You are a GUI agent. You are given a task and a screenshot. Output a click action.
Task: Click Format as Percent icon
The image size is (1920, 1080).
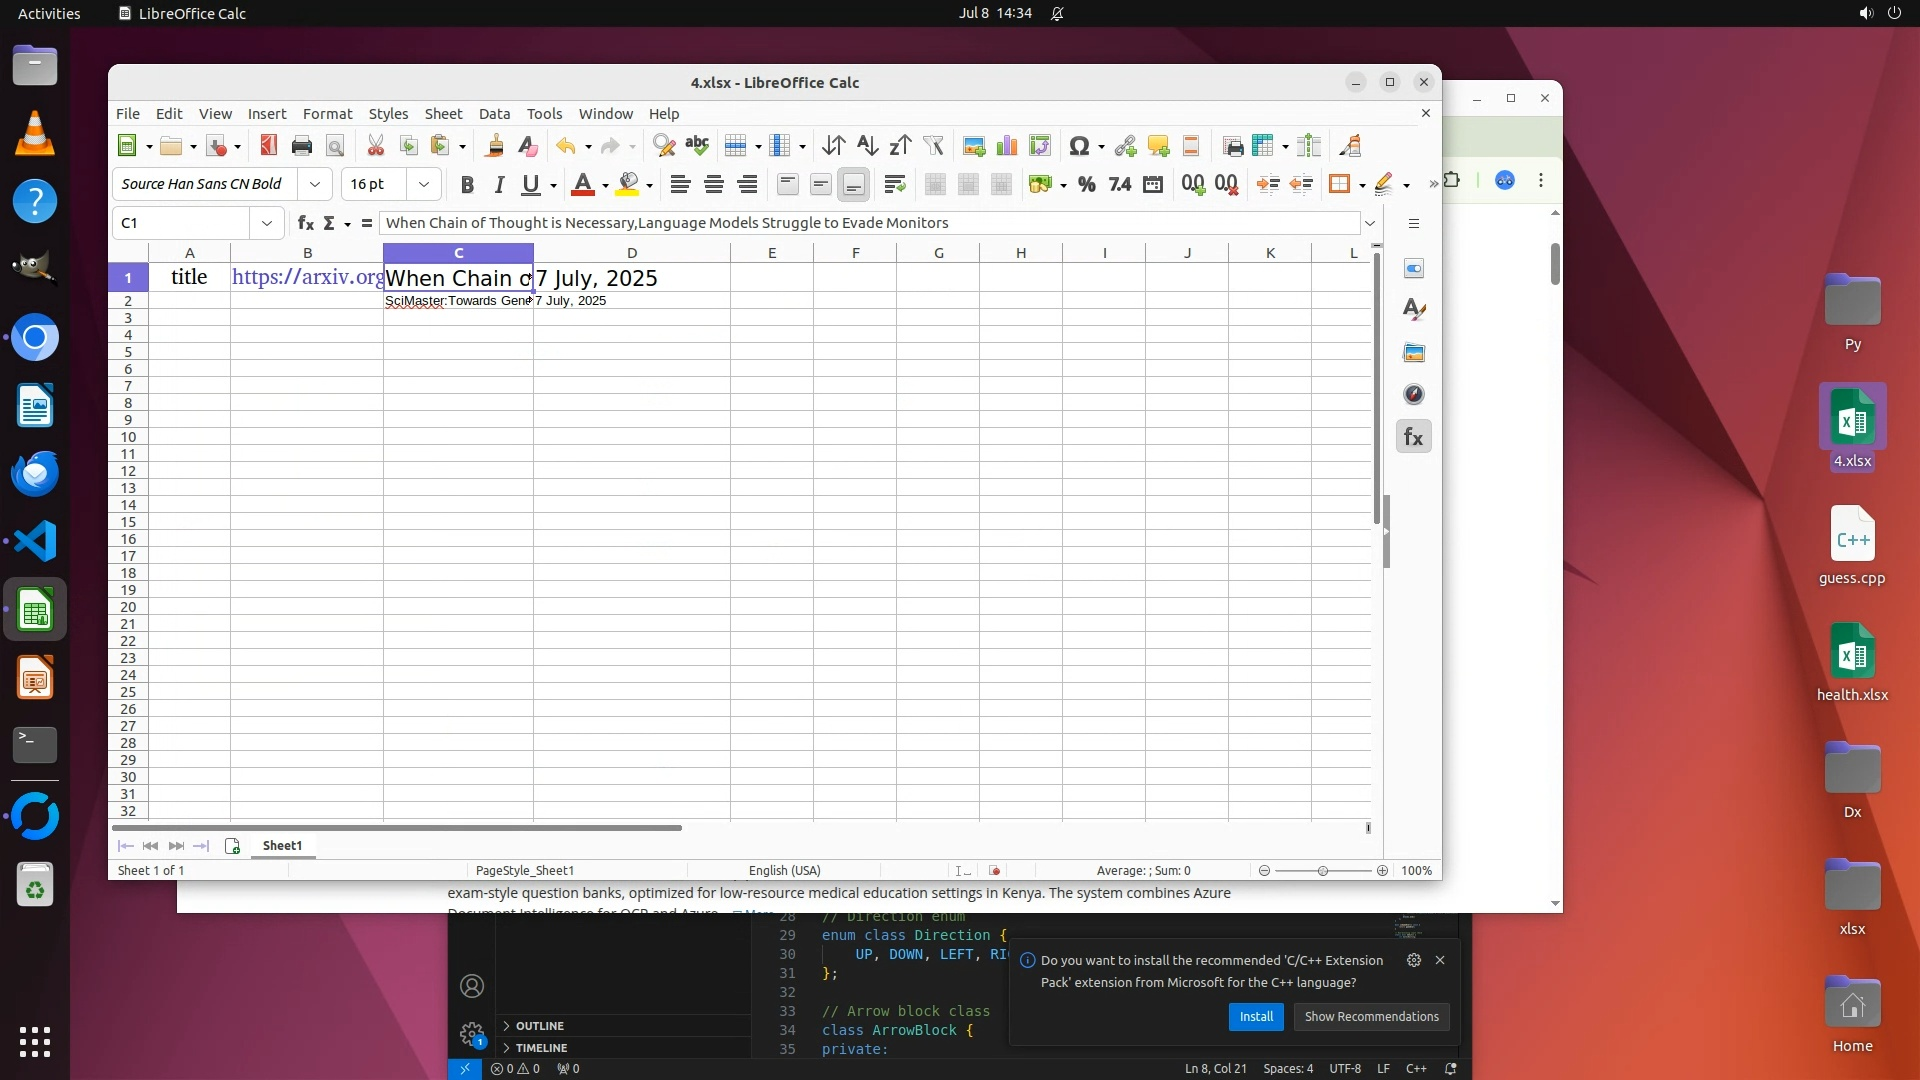point(1086,184)
